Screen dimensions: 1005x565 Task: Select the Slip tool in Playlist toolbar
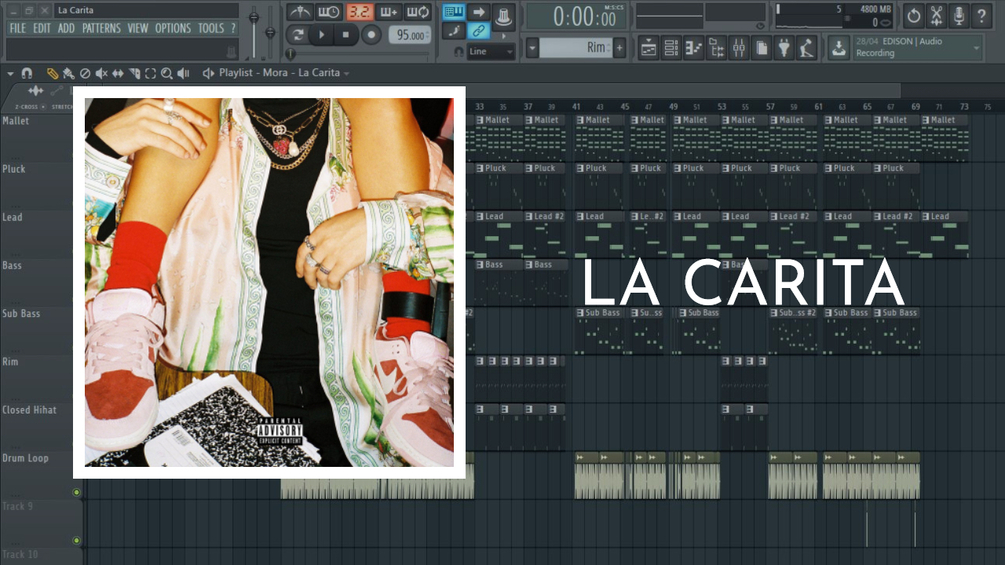click(x=118, y=73)
